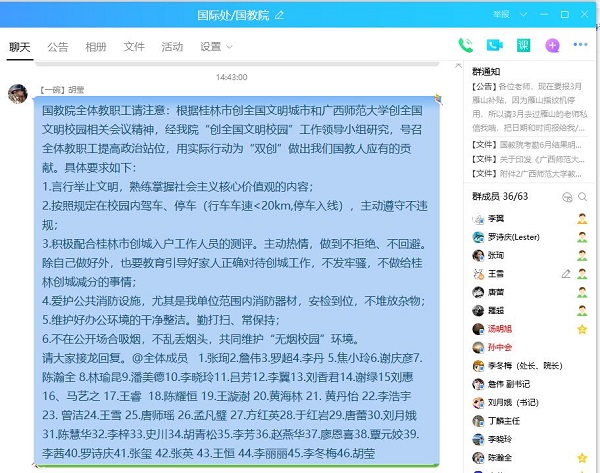Open the three-dot more options menu
The width and height of the screenshot is (600, 473).
[580, 45]
